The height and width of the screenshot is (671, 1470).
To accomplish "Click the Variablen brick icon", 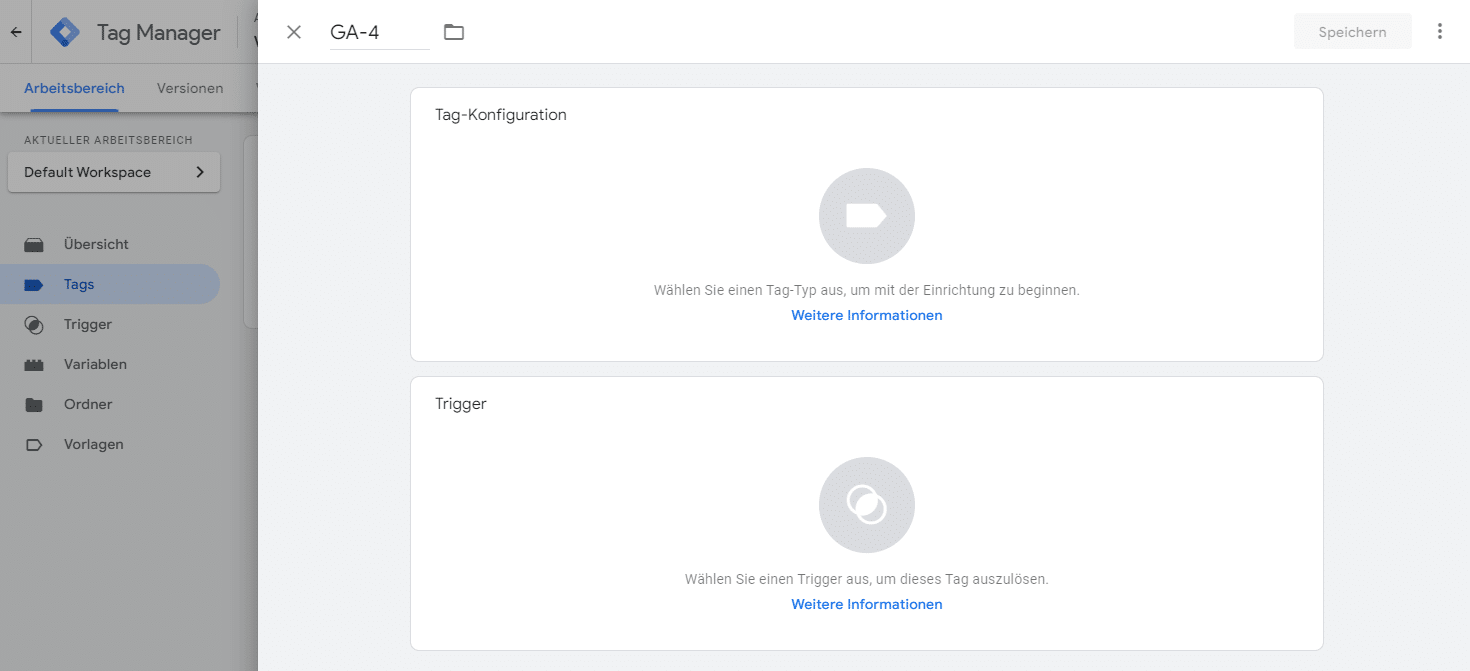I will [x=34, y=365].
